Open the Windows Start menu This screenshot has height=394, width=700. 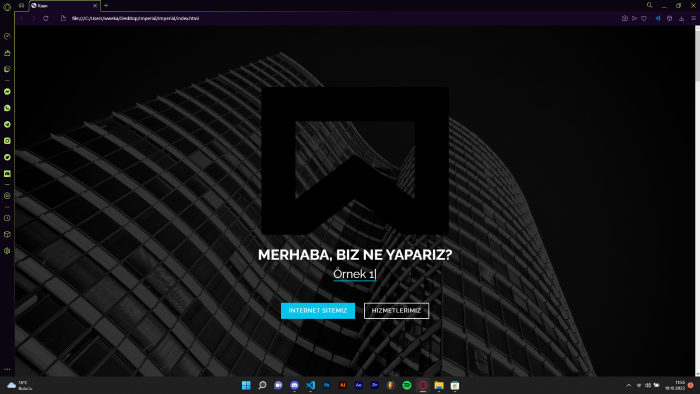(246, 385)
